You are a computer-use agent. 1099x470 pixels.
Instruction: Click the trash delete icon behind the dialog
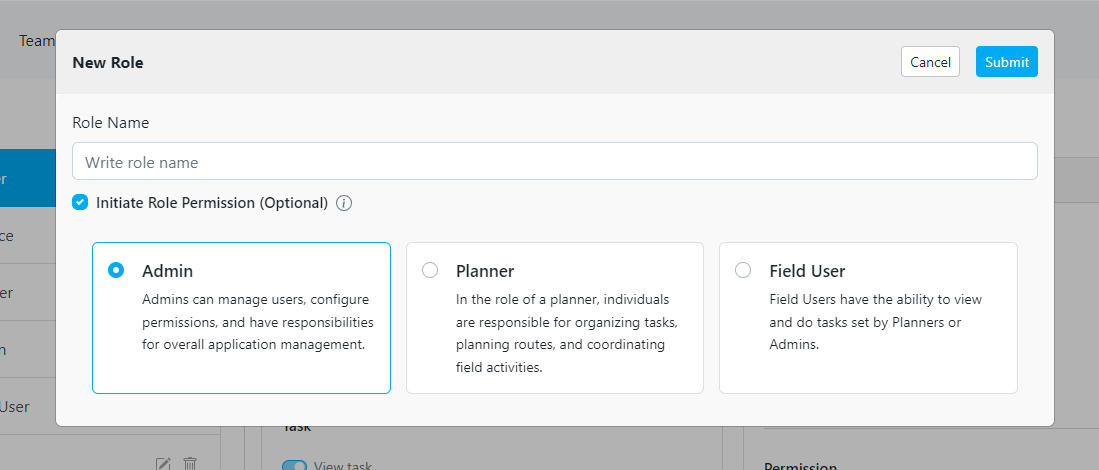[190, 463]
